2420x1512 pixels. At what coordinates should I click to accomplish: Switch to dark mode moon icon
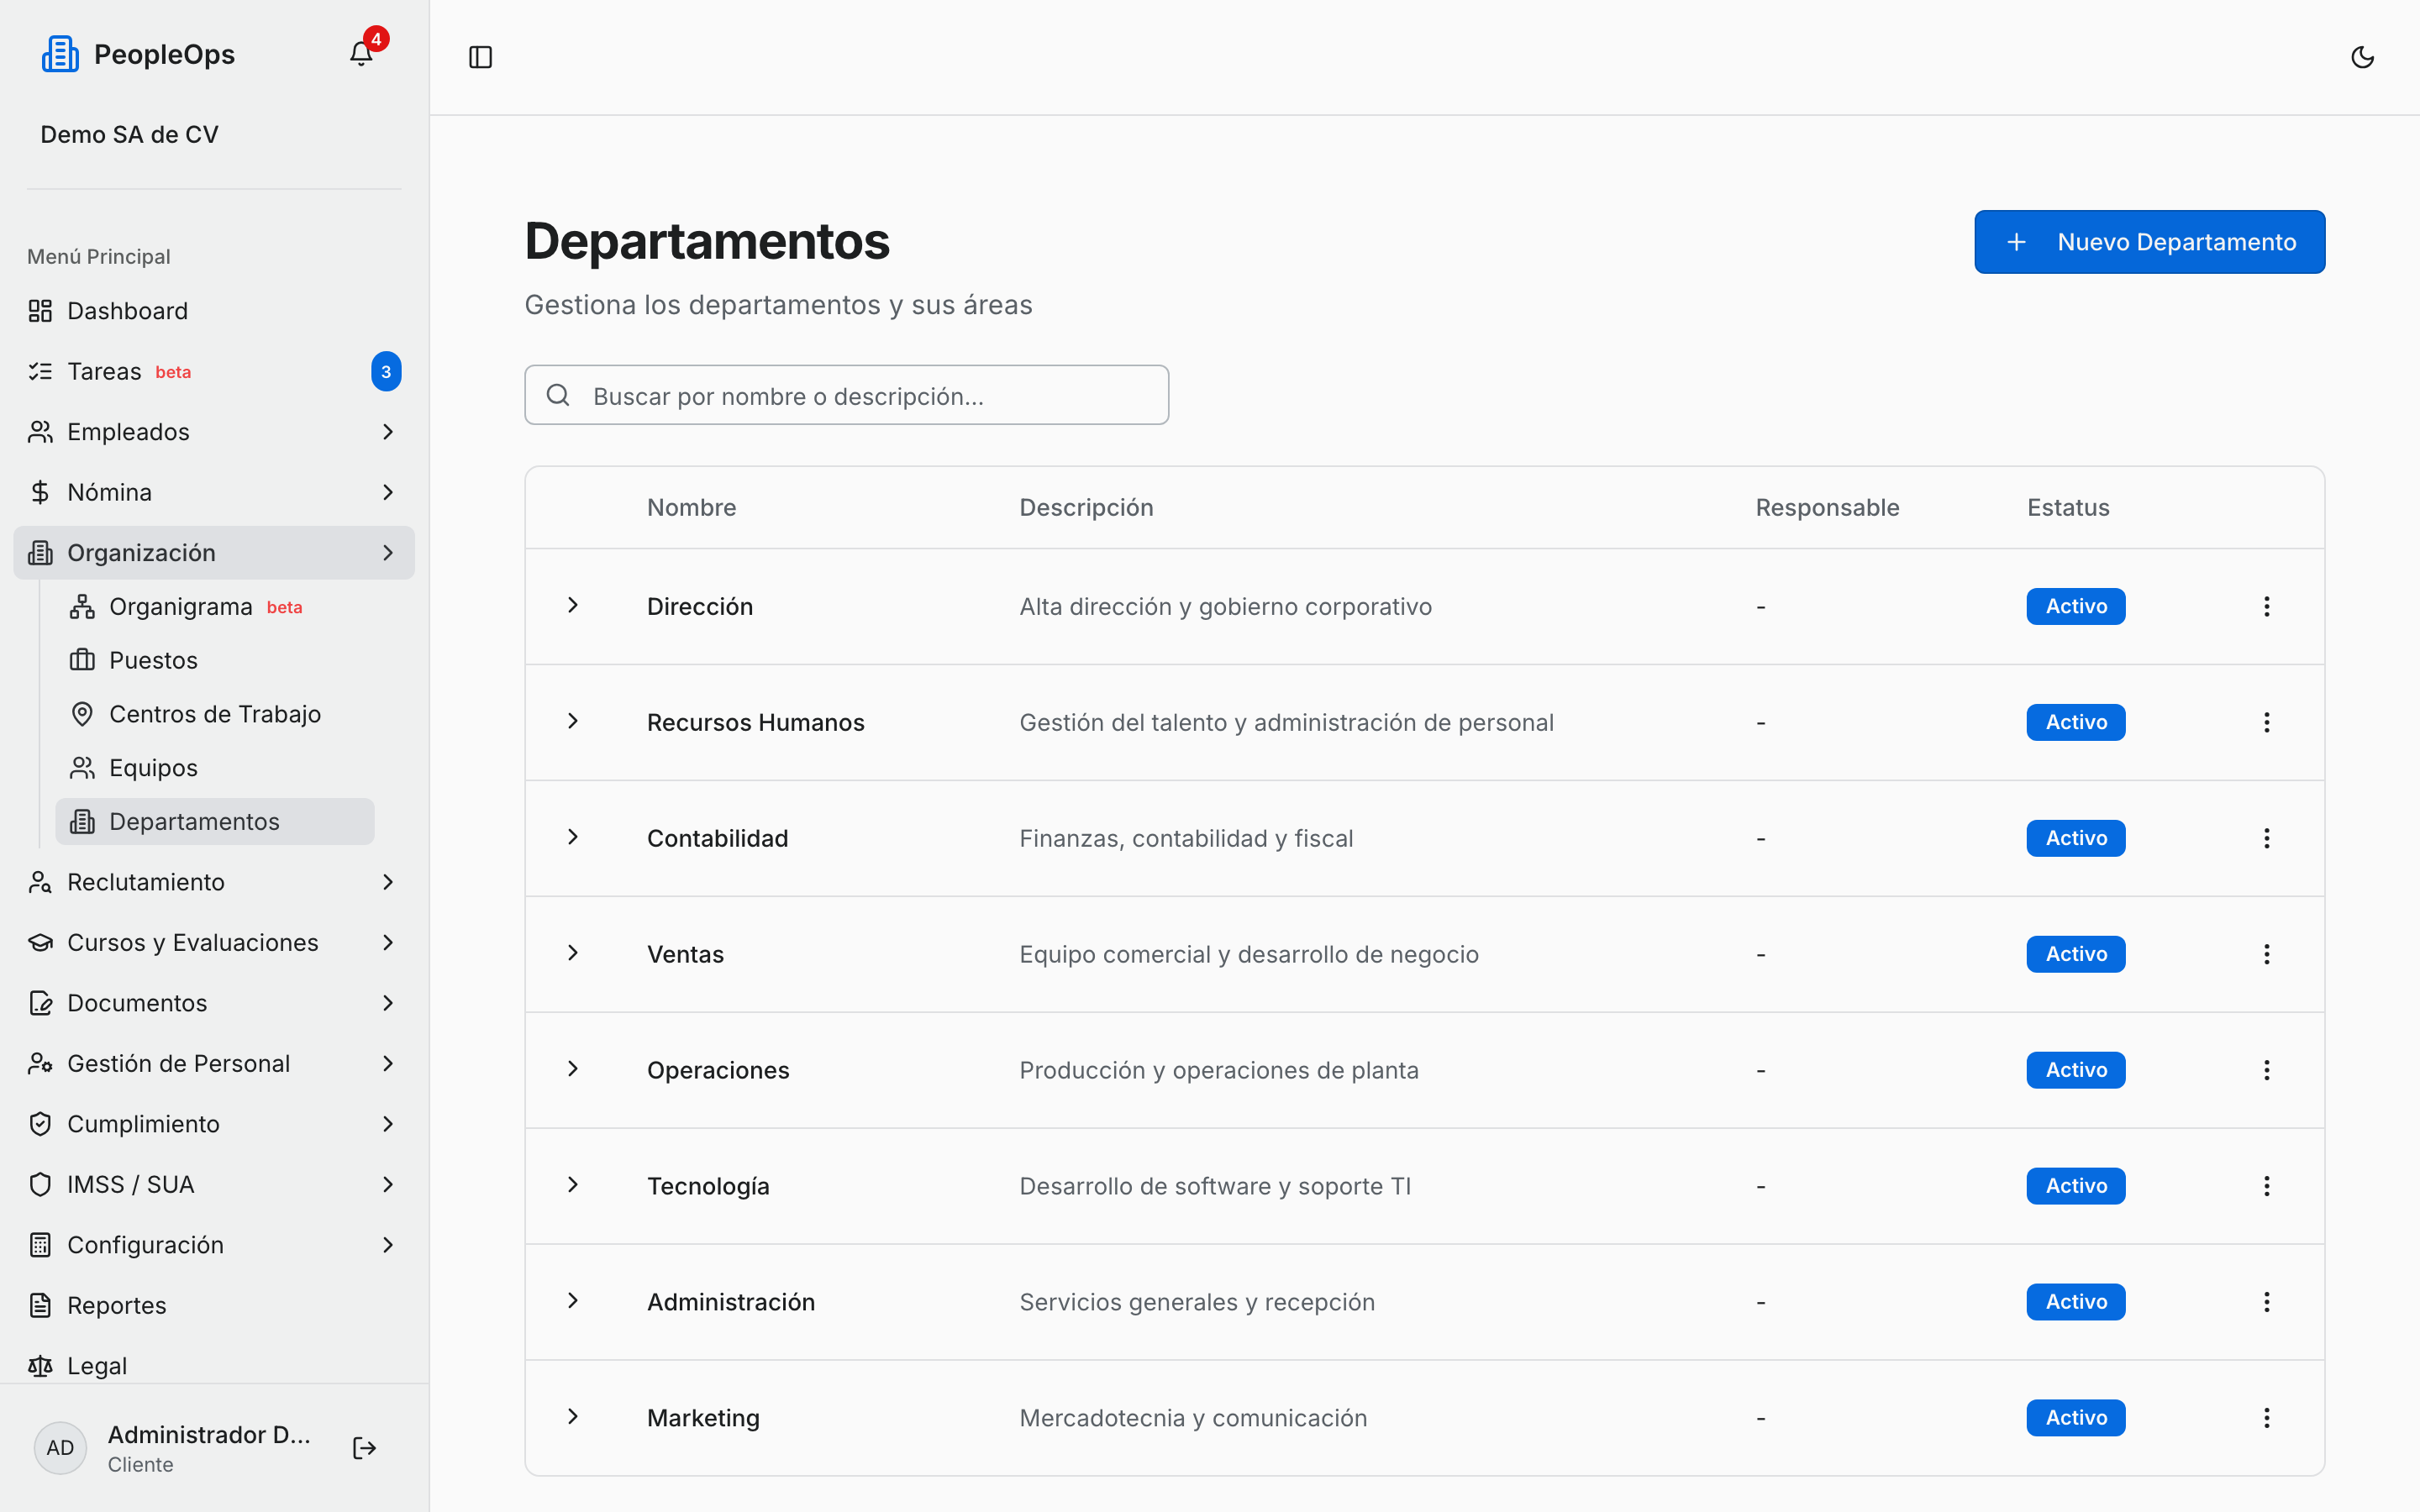point(2362,57)
